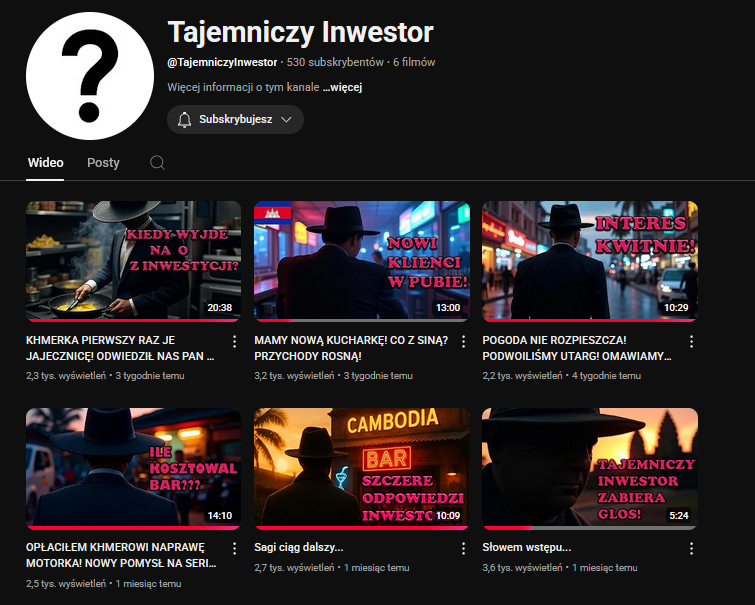Open three-dot menu for POGODA NIE ROZPIESZCZA video
755x605 pixels.
691,342
